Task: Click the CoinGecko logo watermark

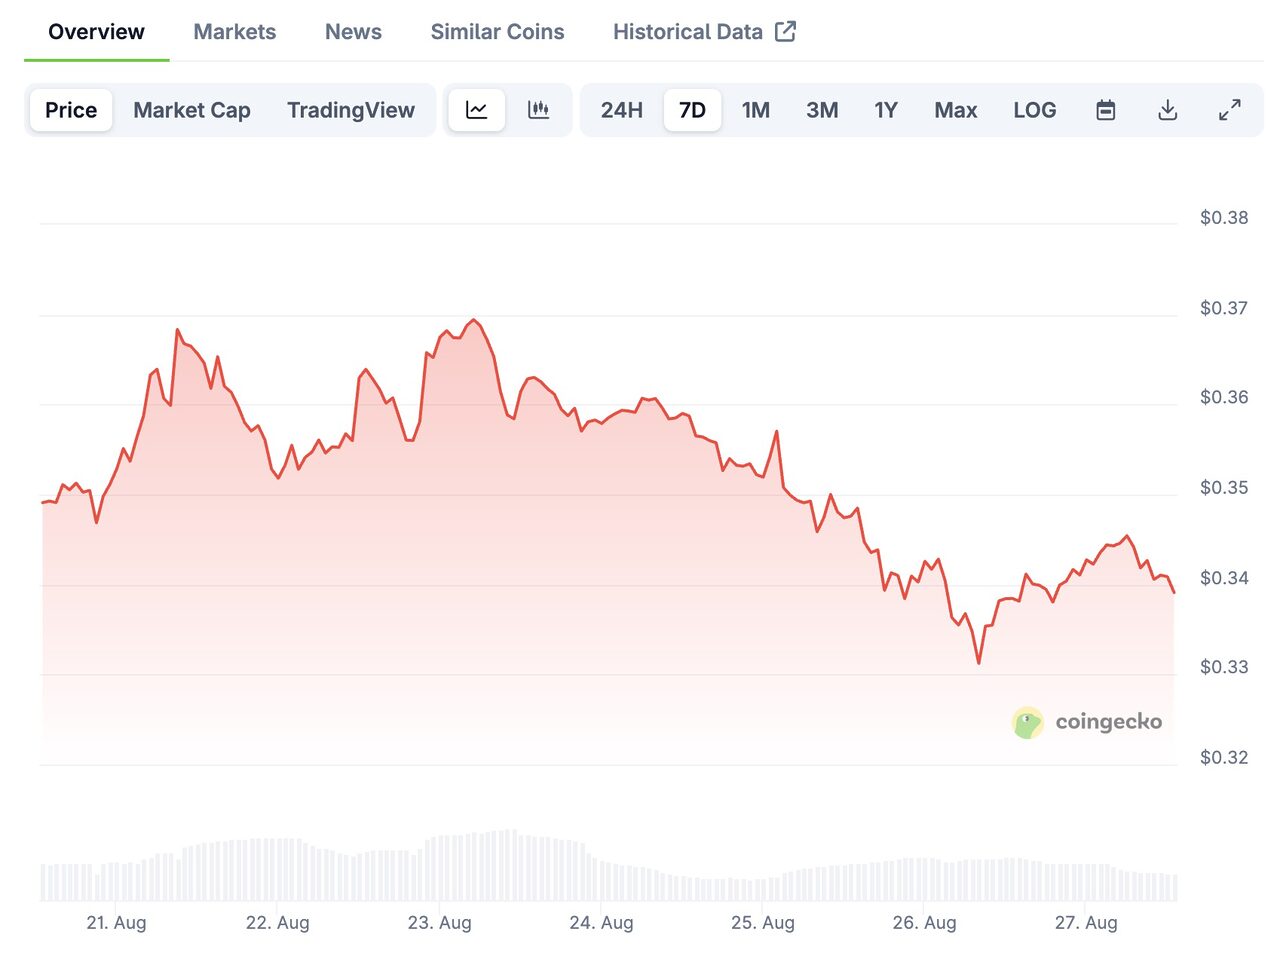Action: [x=1087, y=722]
